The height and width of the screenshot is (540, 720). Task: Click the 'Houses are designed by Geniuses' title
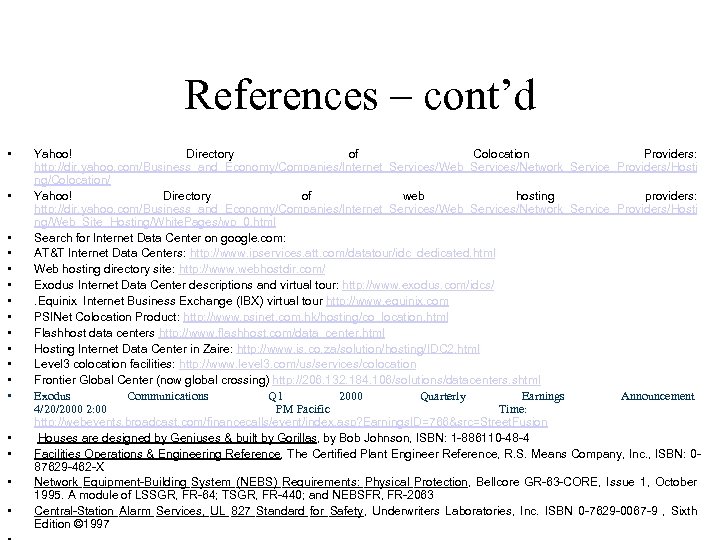click(177, 438)
